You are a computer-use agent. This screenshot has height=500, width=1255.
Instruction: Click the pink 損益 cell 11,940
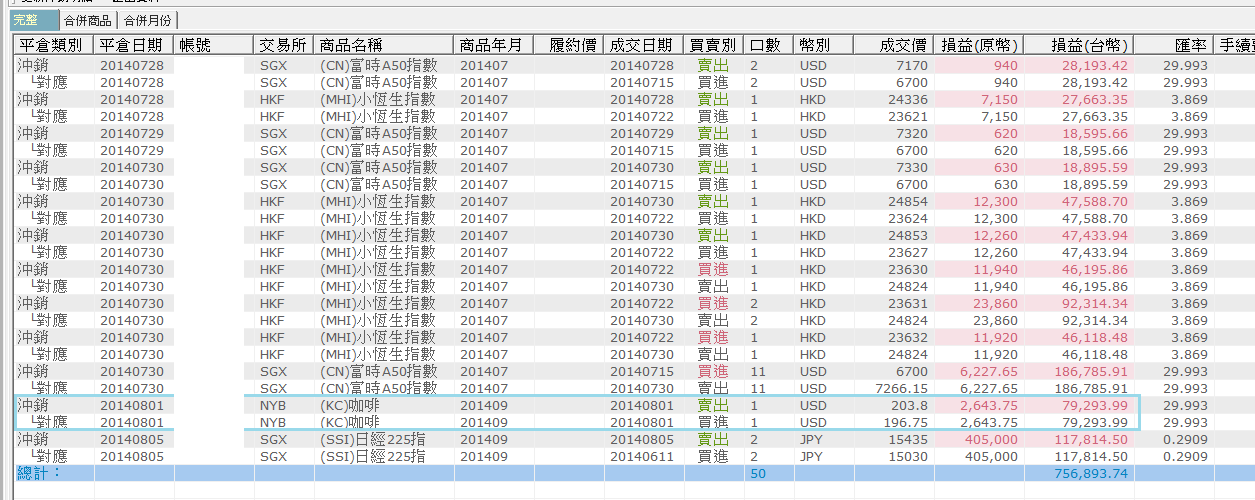[979, 269]
